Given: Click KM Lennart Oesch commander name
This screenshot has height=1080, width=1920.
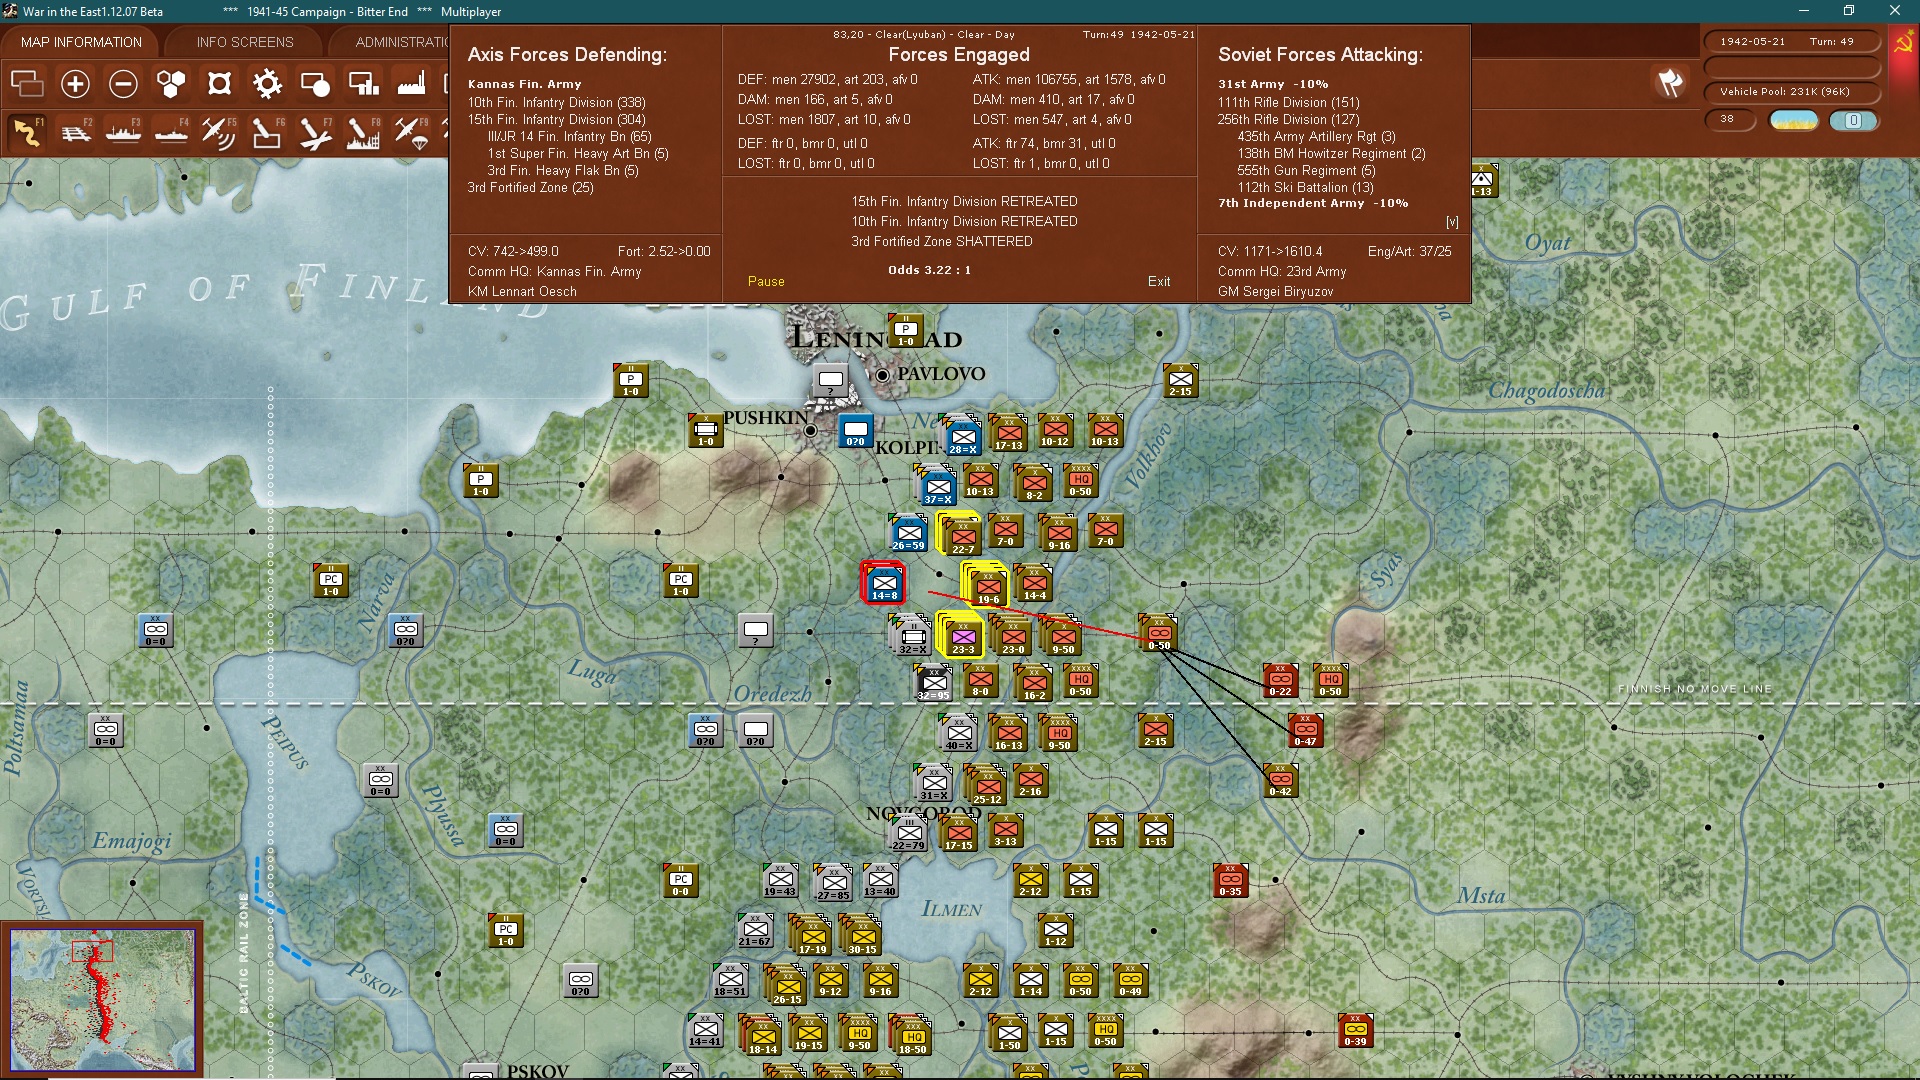Looking at the screenshot, I should tap(522, 292).
